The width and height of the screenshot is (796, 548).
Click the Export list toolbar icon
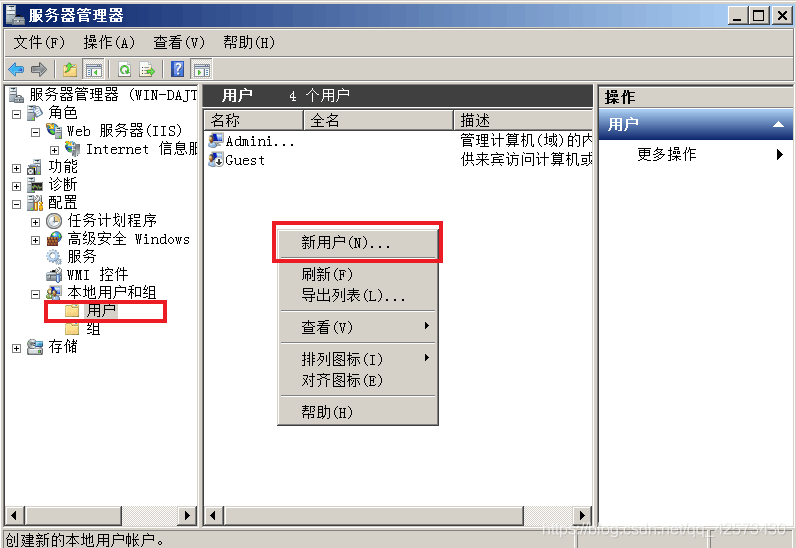tap(147, 69)
